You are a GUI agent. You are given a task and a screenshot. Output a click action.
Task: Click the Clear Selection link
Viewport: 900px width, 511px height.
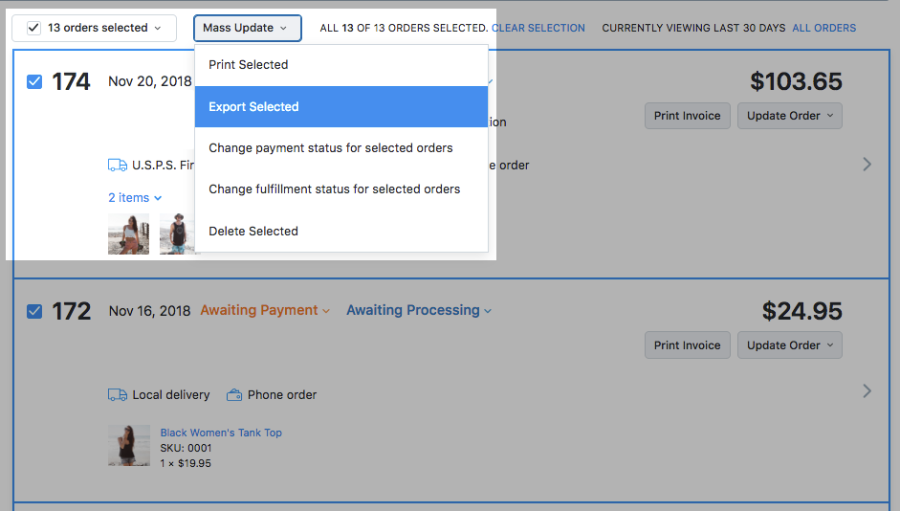tap(538, 28)
